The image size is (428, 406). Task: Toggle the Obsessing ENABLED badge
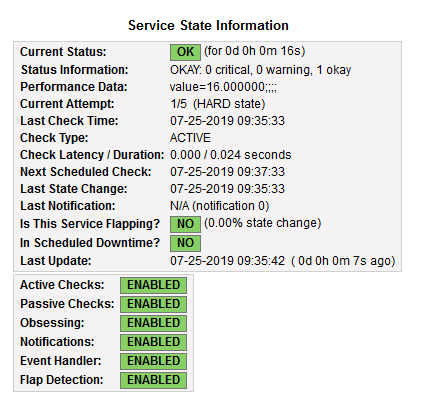(x=153, y=323)
